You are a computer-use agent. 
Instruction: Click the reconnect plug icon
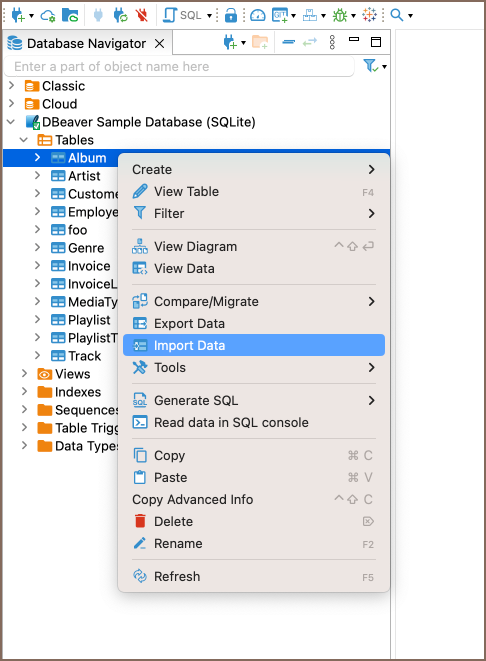[x=121, y=15]
